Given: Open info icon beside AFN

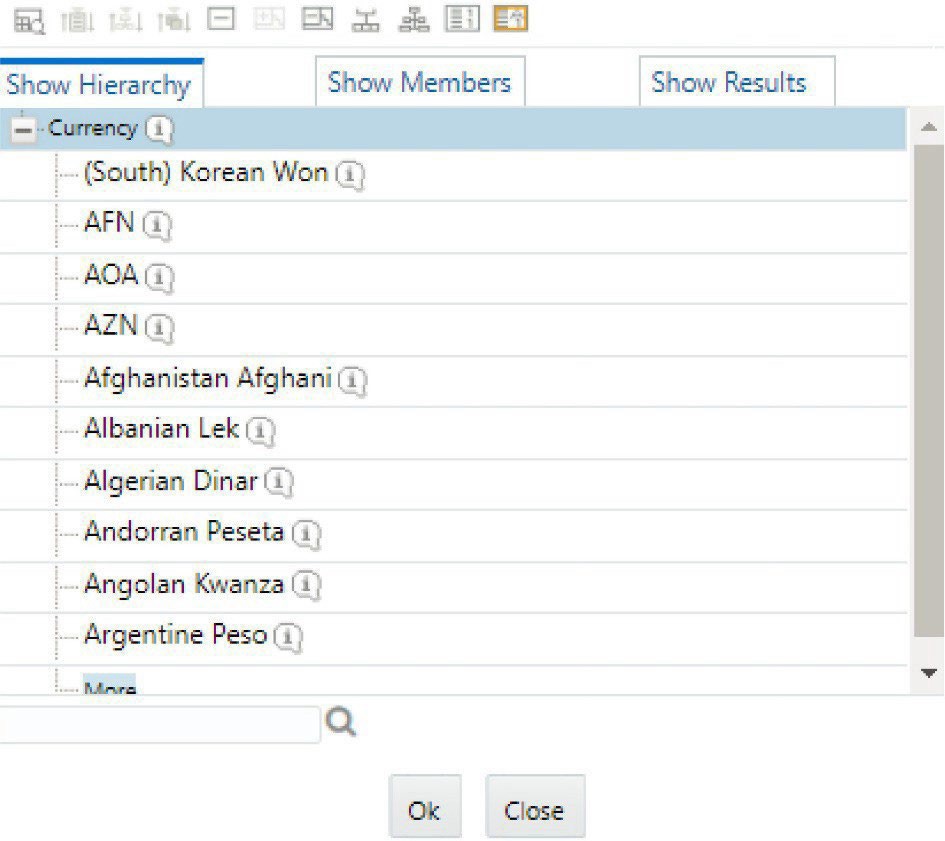Looking at the screenshot, I should 157,225.
